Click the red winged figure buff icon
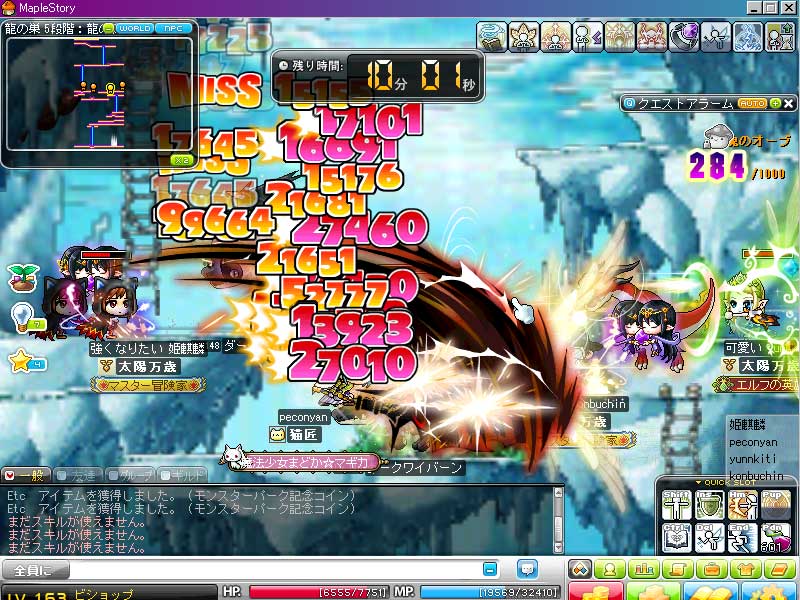The width and height of the screenshot is (800, 600). tap(652, 37)
